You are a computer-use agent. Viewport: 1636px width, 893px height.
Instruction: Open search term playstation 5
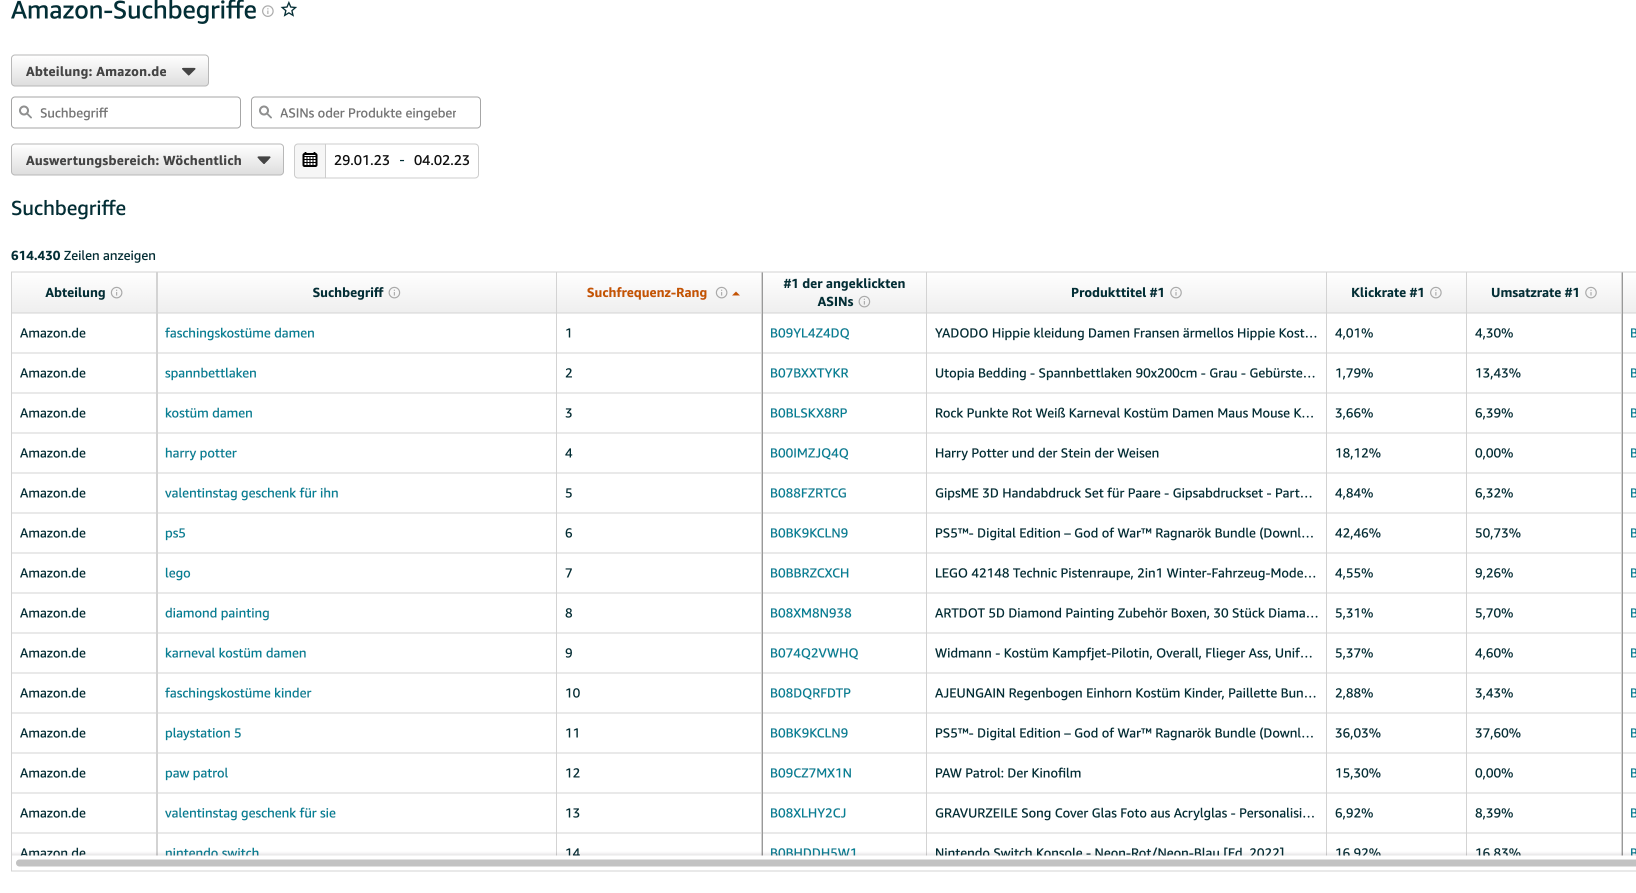[x=203, y=733]
